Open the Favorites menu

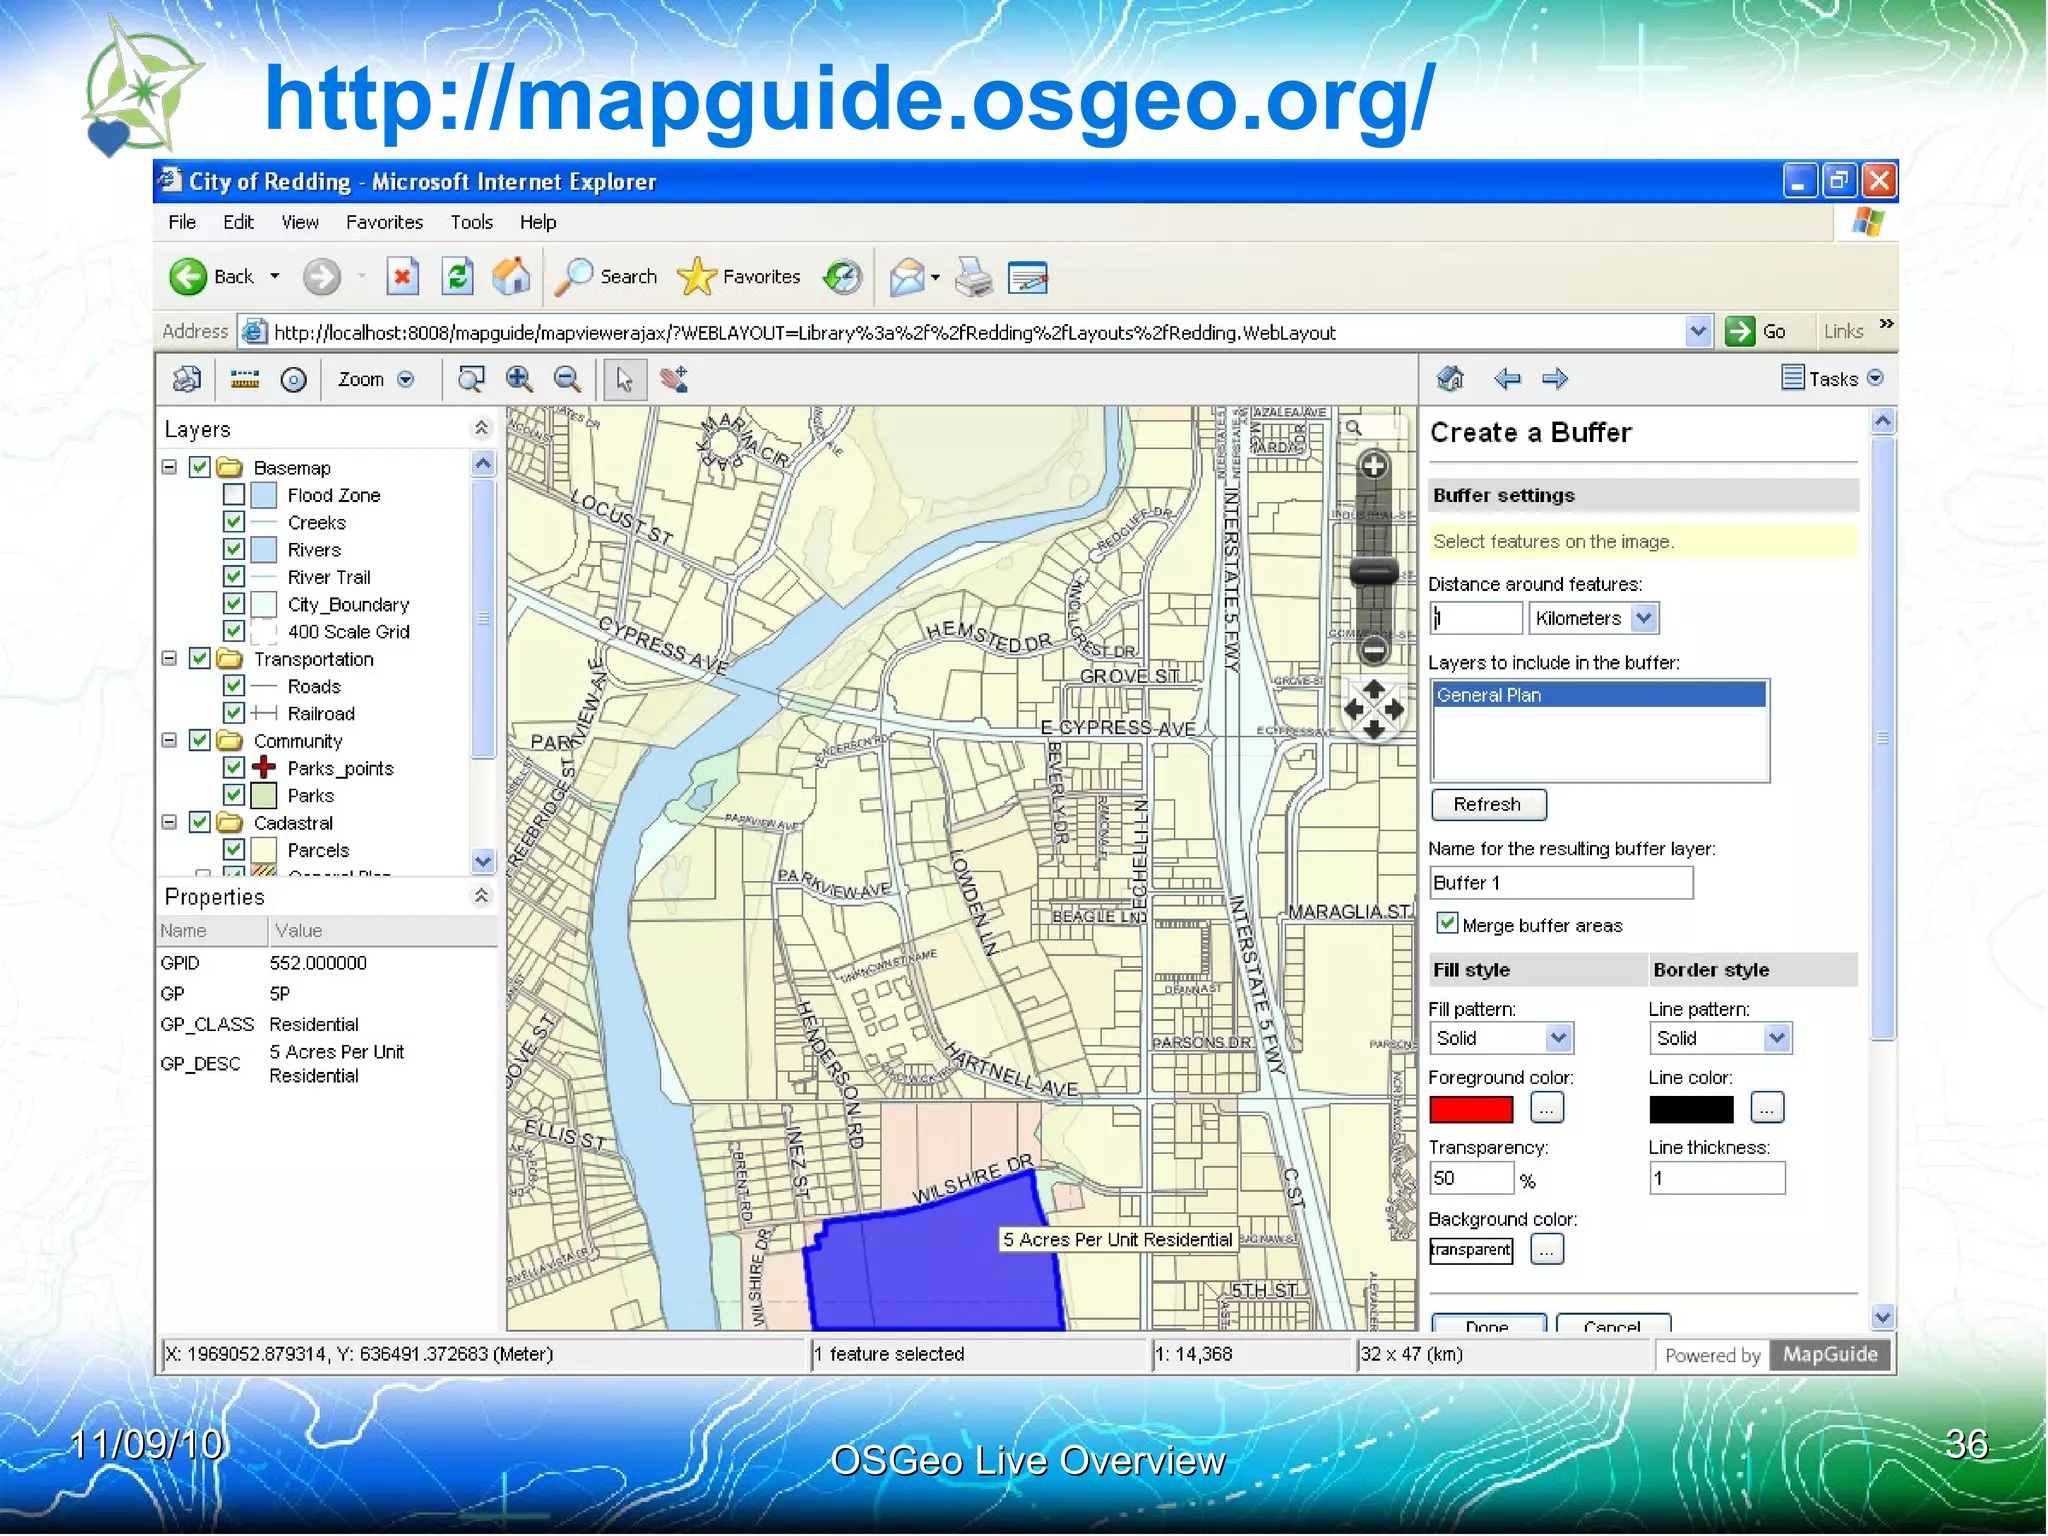(x=384, y=222)
